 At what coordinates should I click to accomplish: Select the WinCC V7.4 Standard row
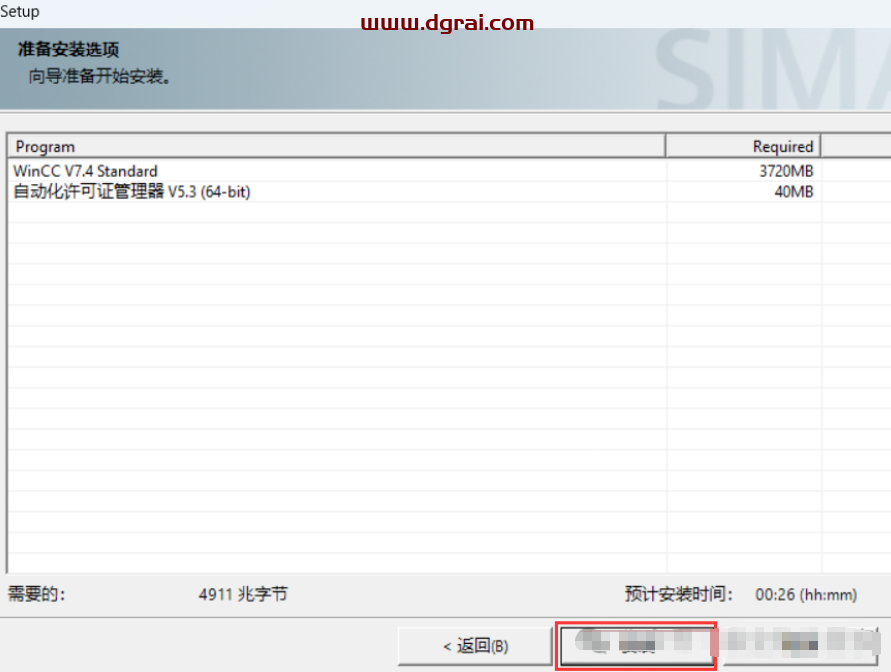click(86, 171)
